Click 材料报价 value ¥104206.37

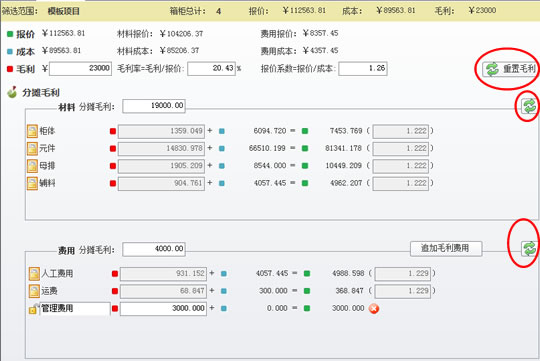coord(181,34)
